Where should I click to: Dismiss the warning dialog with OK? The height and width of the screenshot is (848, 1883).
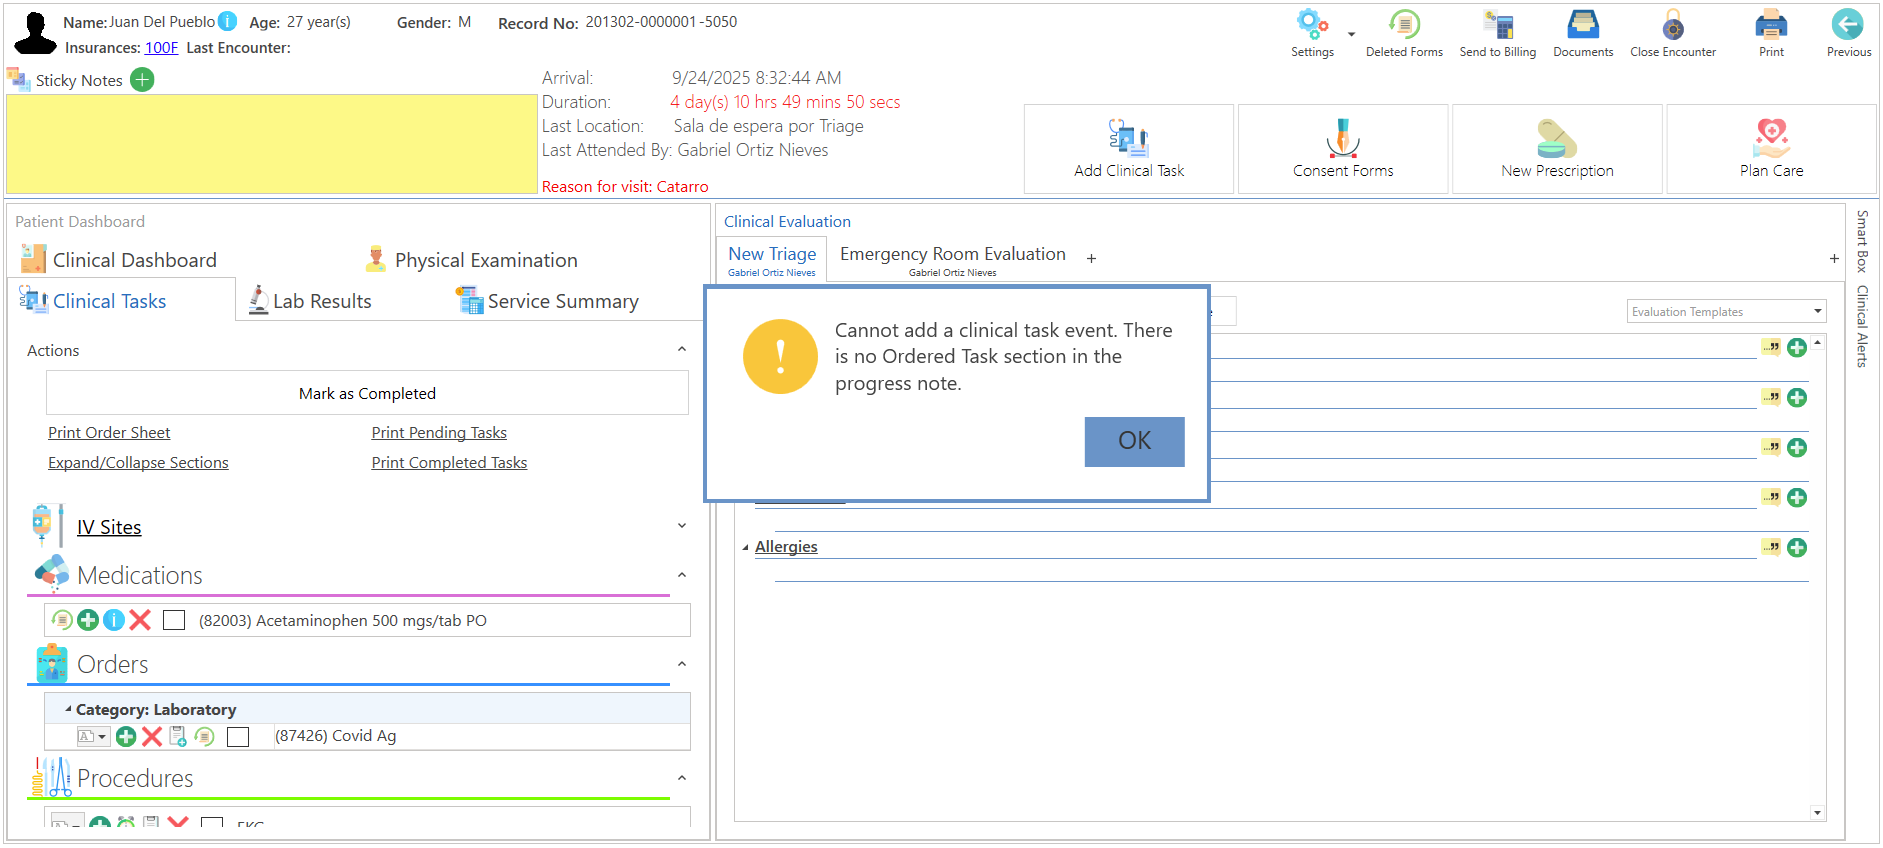click(1134, 441)
